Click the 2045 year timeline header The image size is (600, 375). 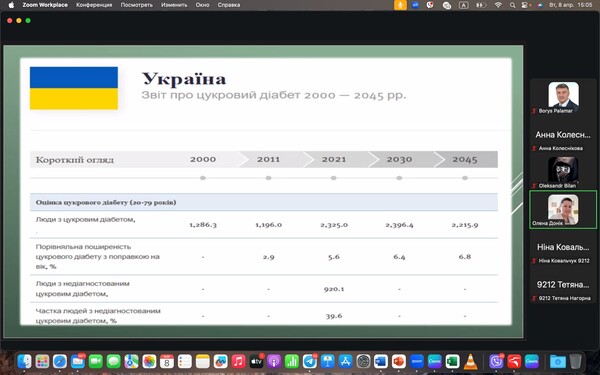click(x=465, y=159)
